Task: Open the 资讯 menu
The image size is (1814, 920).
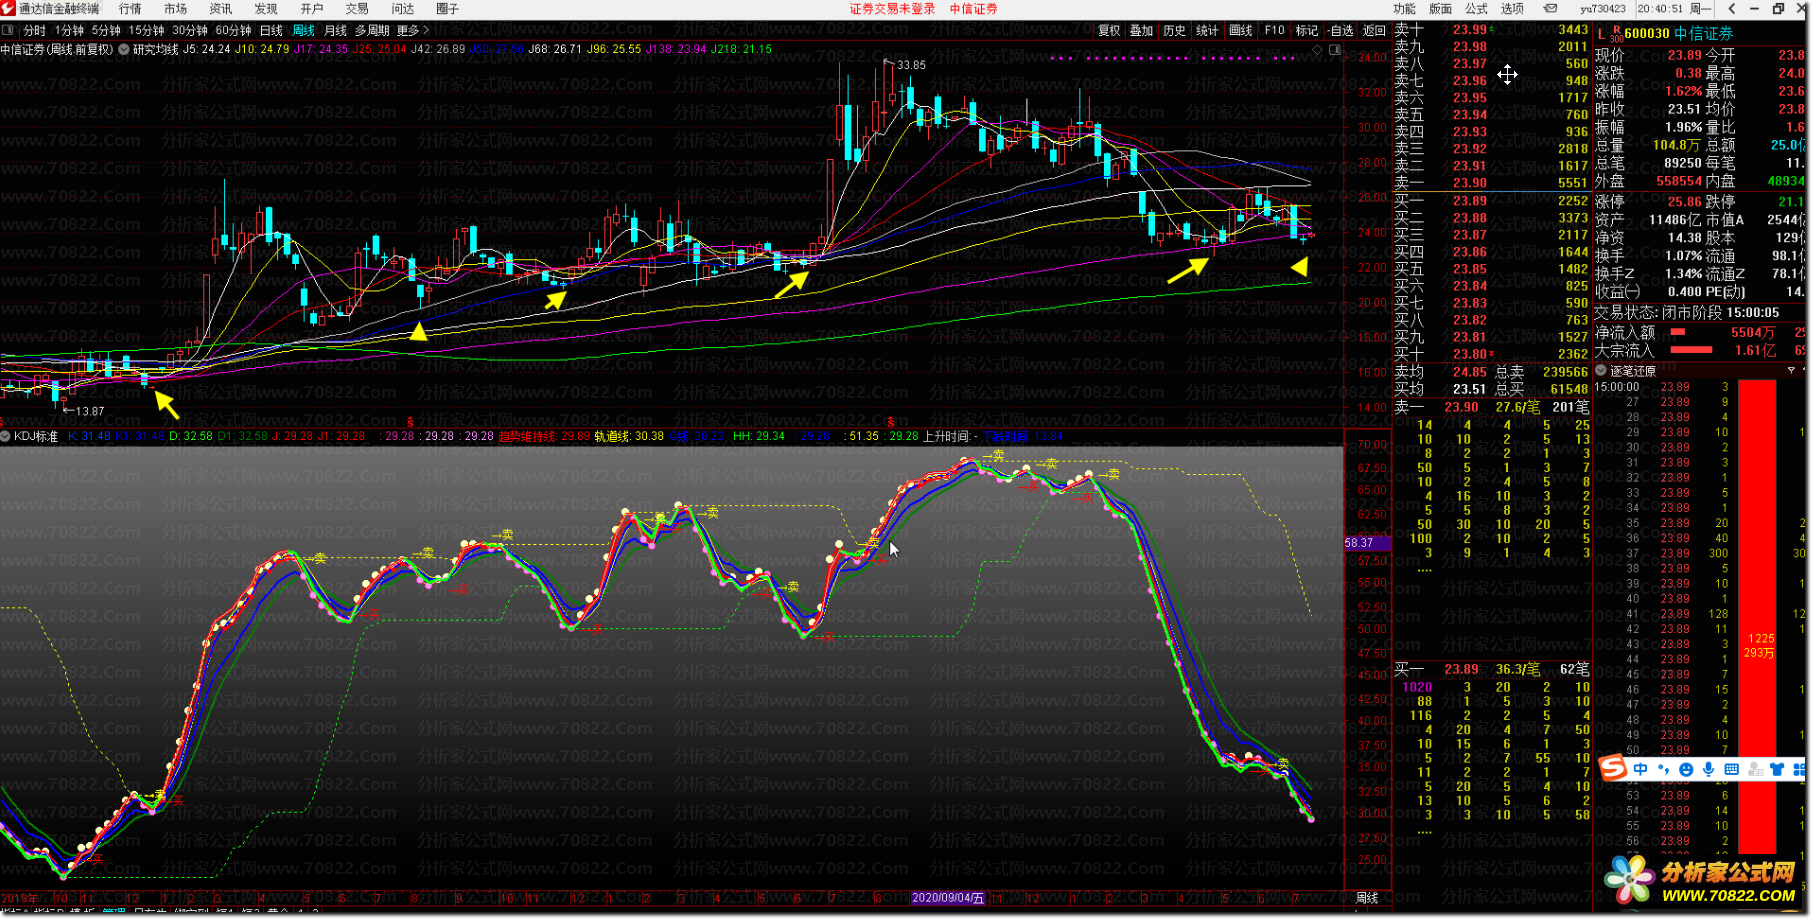Action: pyautogui.click(x=221, y=8)
